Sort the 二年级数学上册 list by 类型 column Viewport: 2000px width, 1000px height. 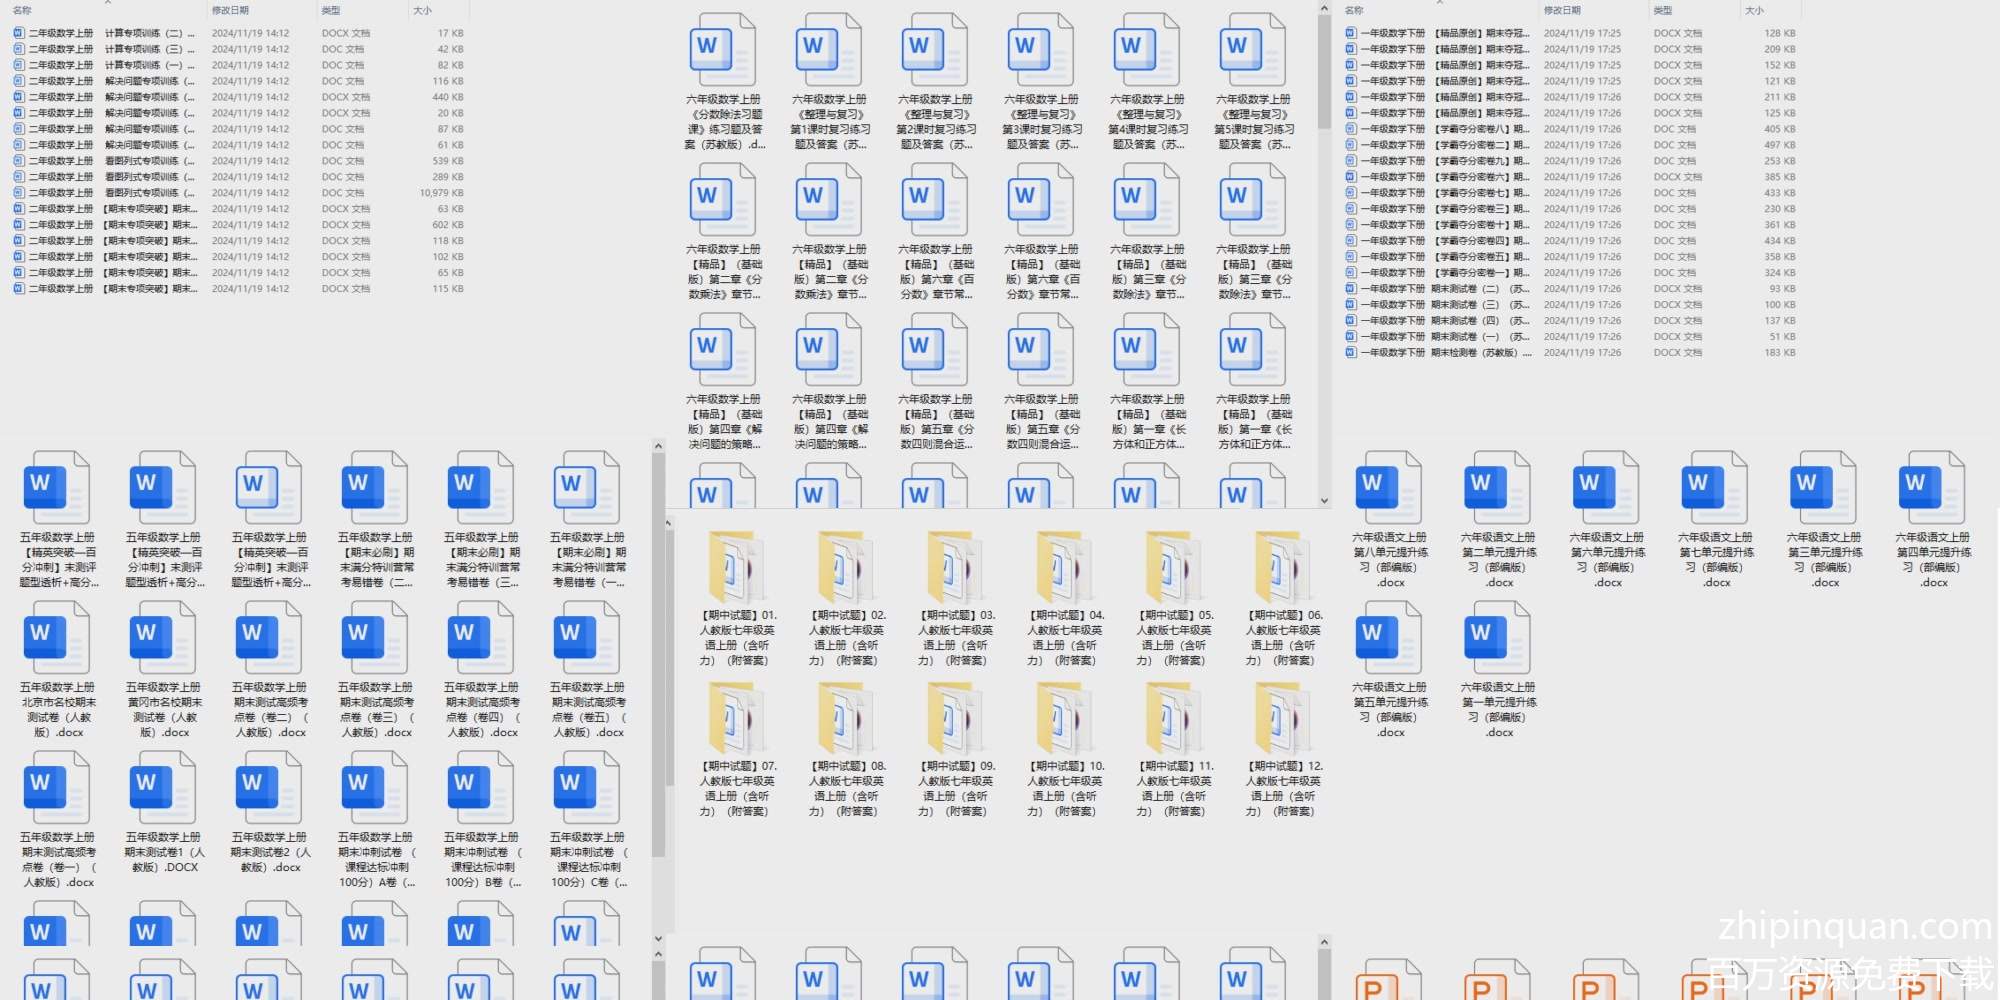331,10
